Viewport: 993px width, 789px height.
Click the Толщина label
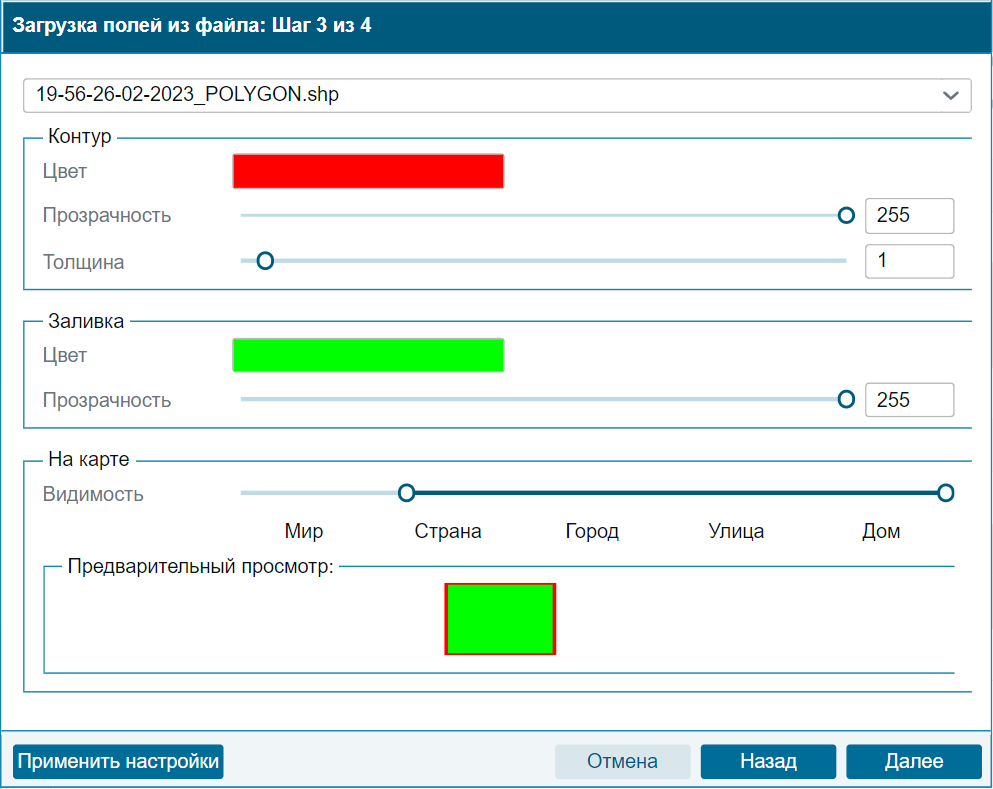(84, 262)
